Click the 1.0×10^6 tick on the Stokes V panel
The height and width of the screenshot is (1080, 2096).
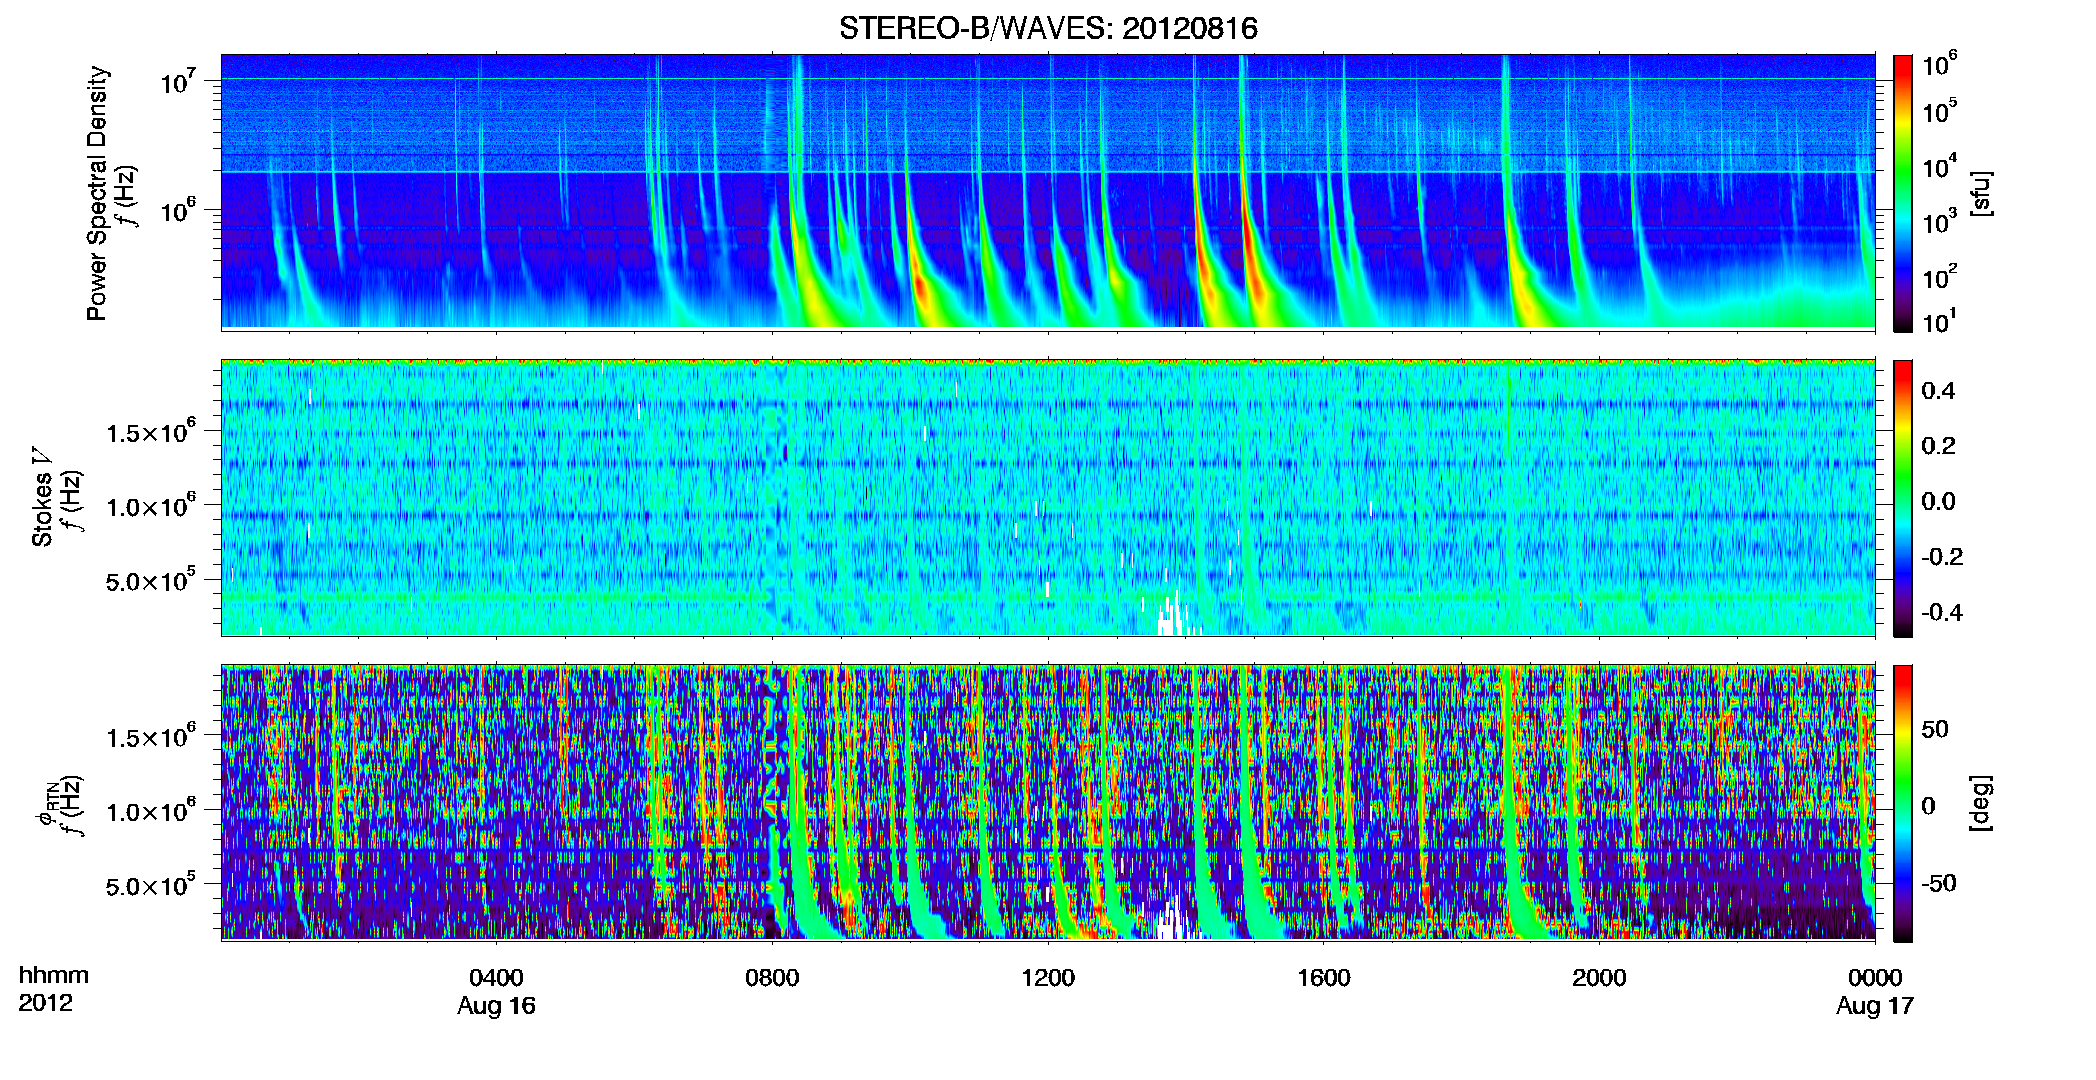151,505
